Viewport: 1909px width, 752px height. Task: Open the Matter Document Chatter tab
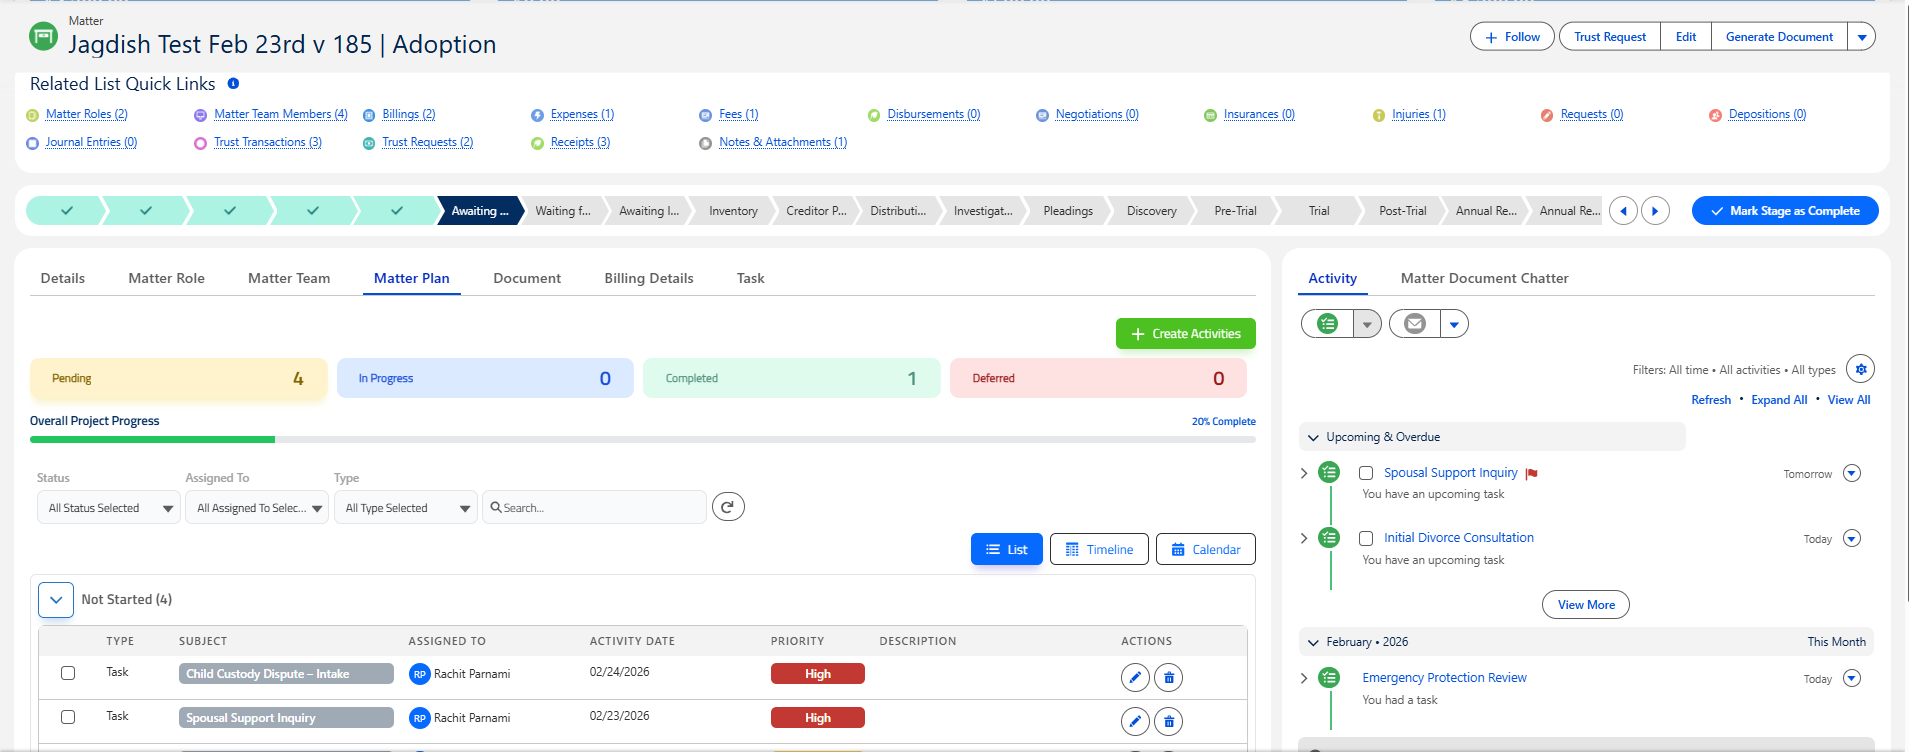pyautogui.click(x=1484, y=278)
